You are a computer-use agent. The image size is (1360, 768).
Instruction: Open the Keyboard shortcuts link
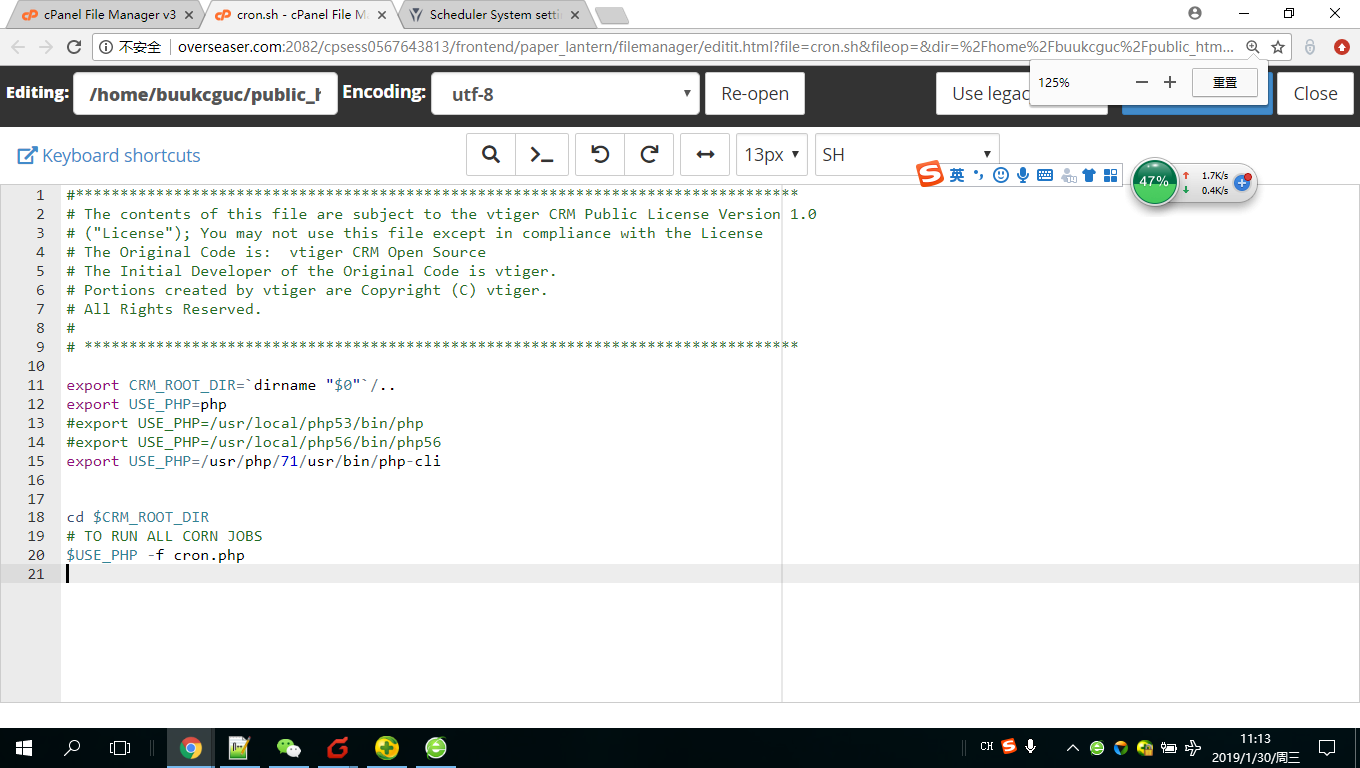(x=109, y=155)
